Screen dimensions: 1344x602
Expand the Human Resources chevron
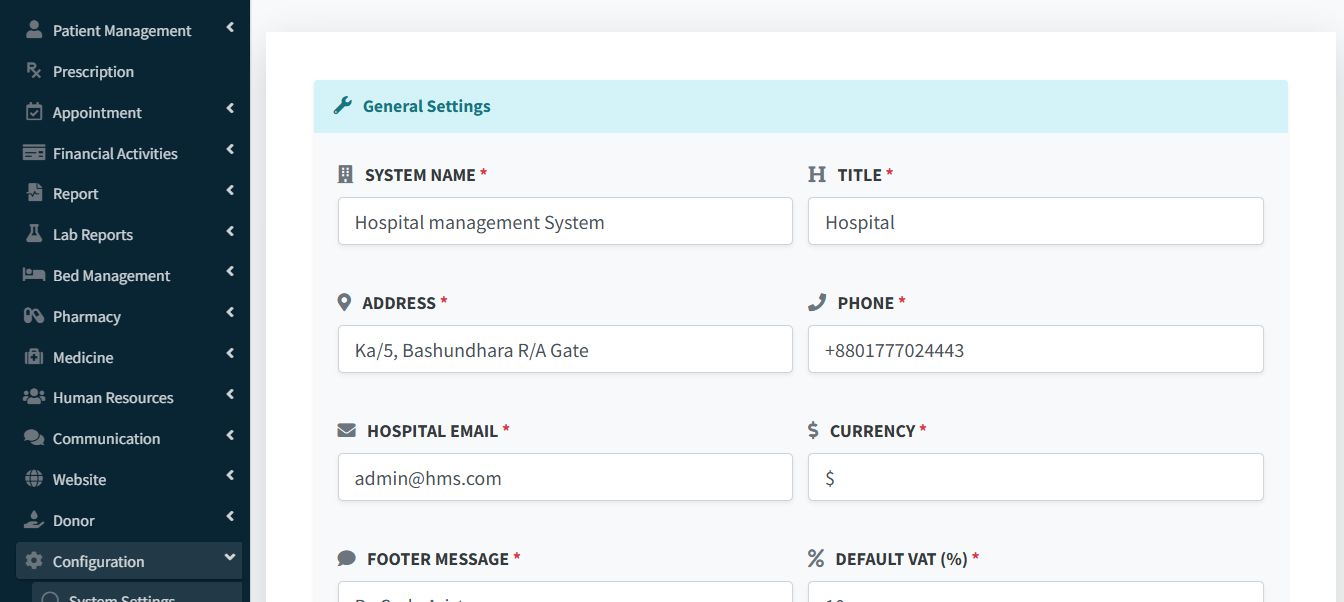230,395
